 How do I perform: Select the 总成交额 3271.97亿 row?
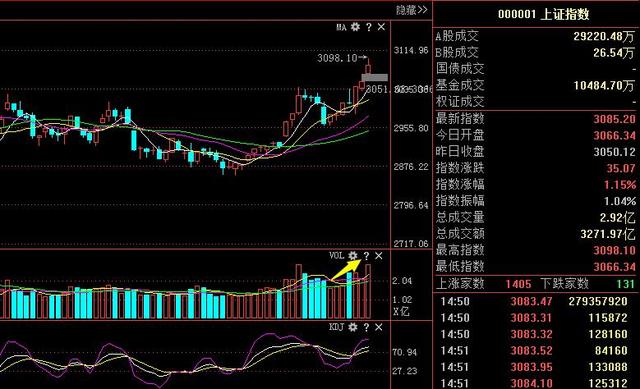click(536, 234)
